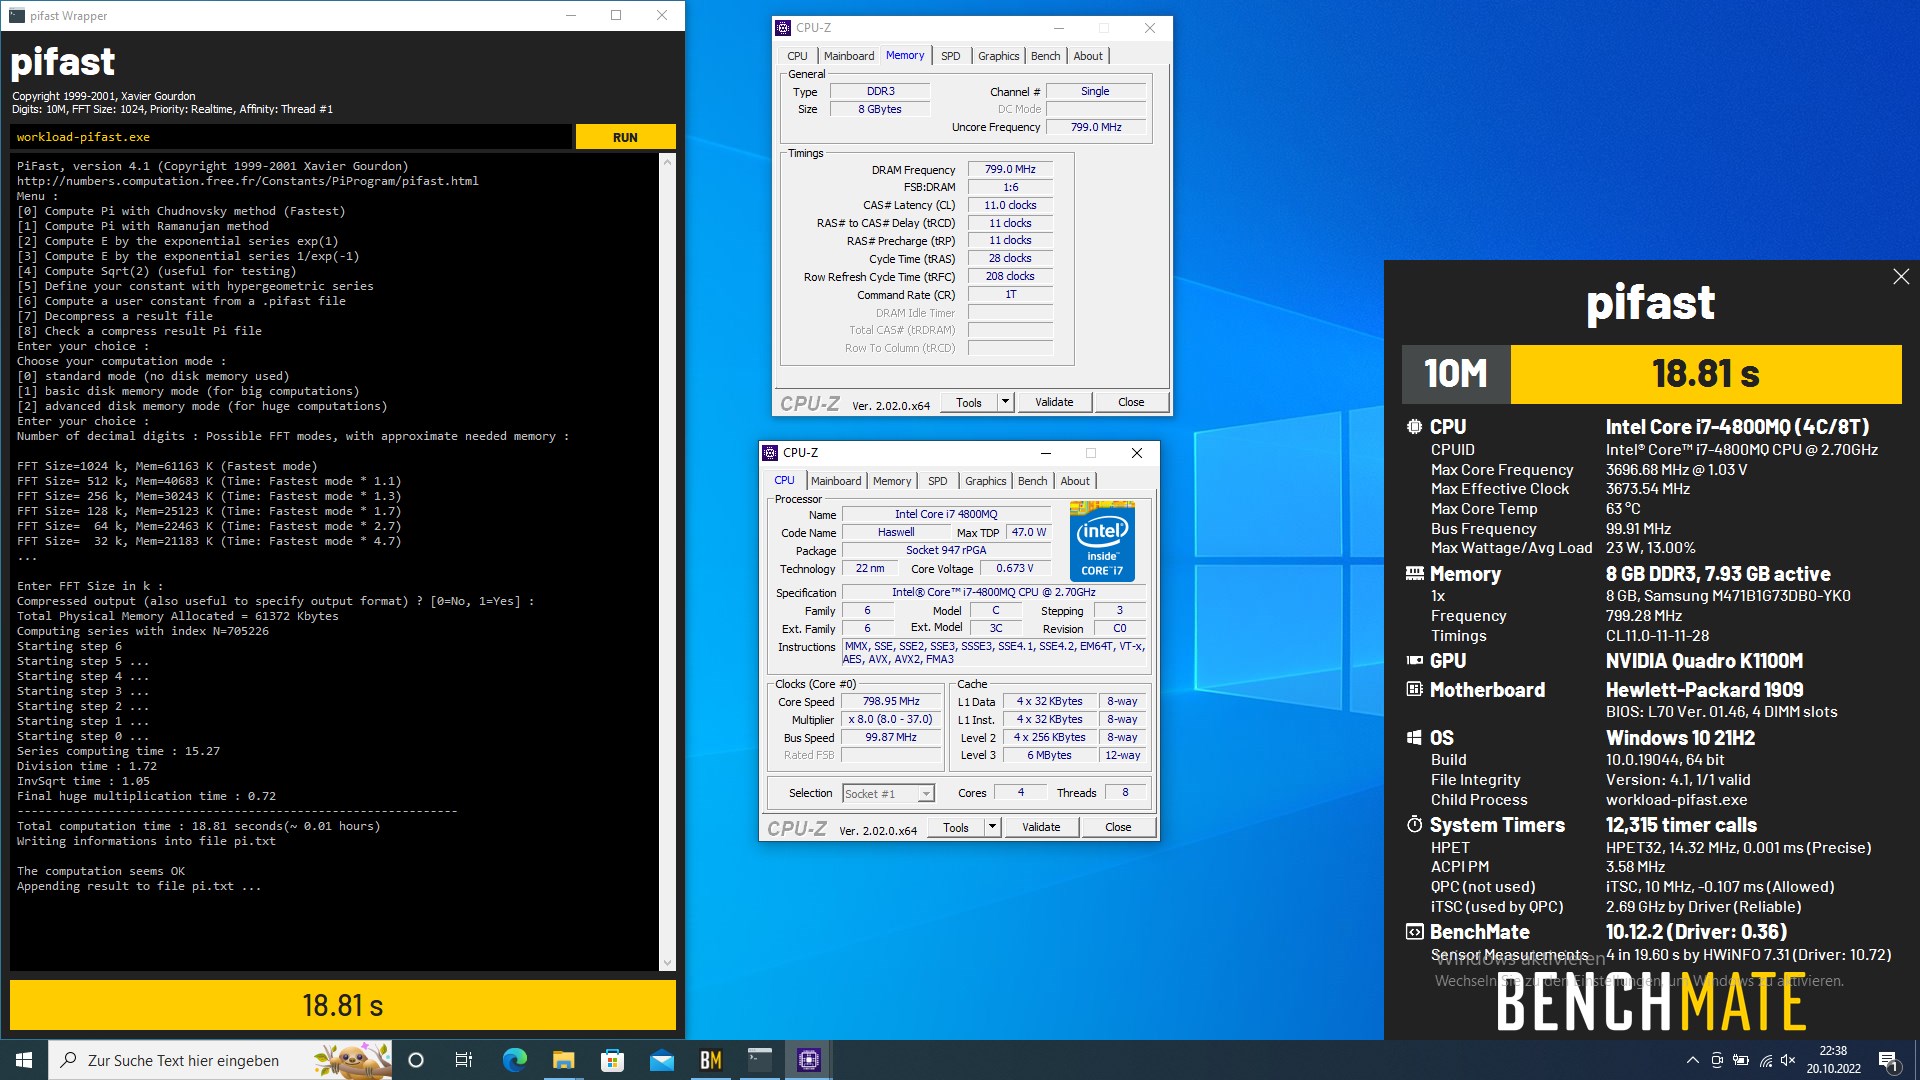1920x1080 pixels.
Task: Open File Explorer from taskbar
Action: 563,1060
